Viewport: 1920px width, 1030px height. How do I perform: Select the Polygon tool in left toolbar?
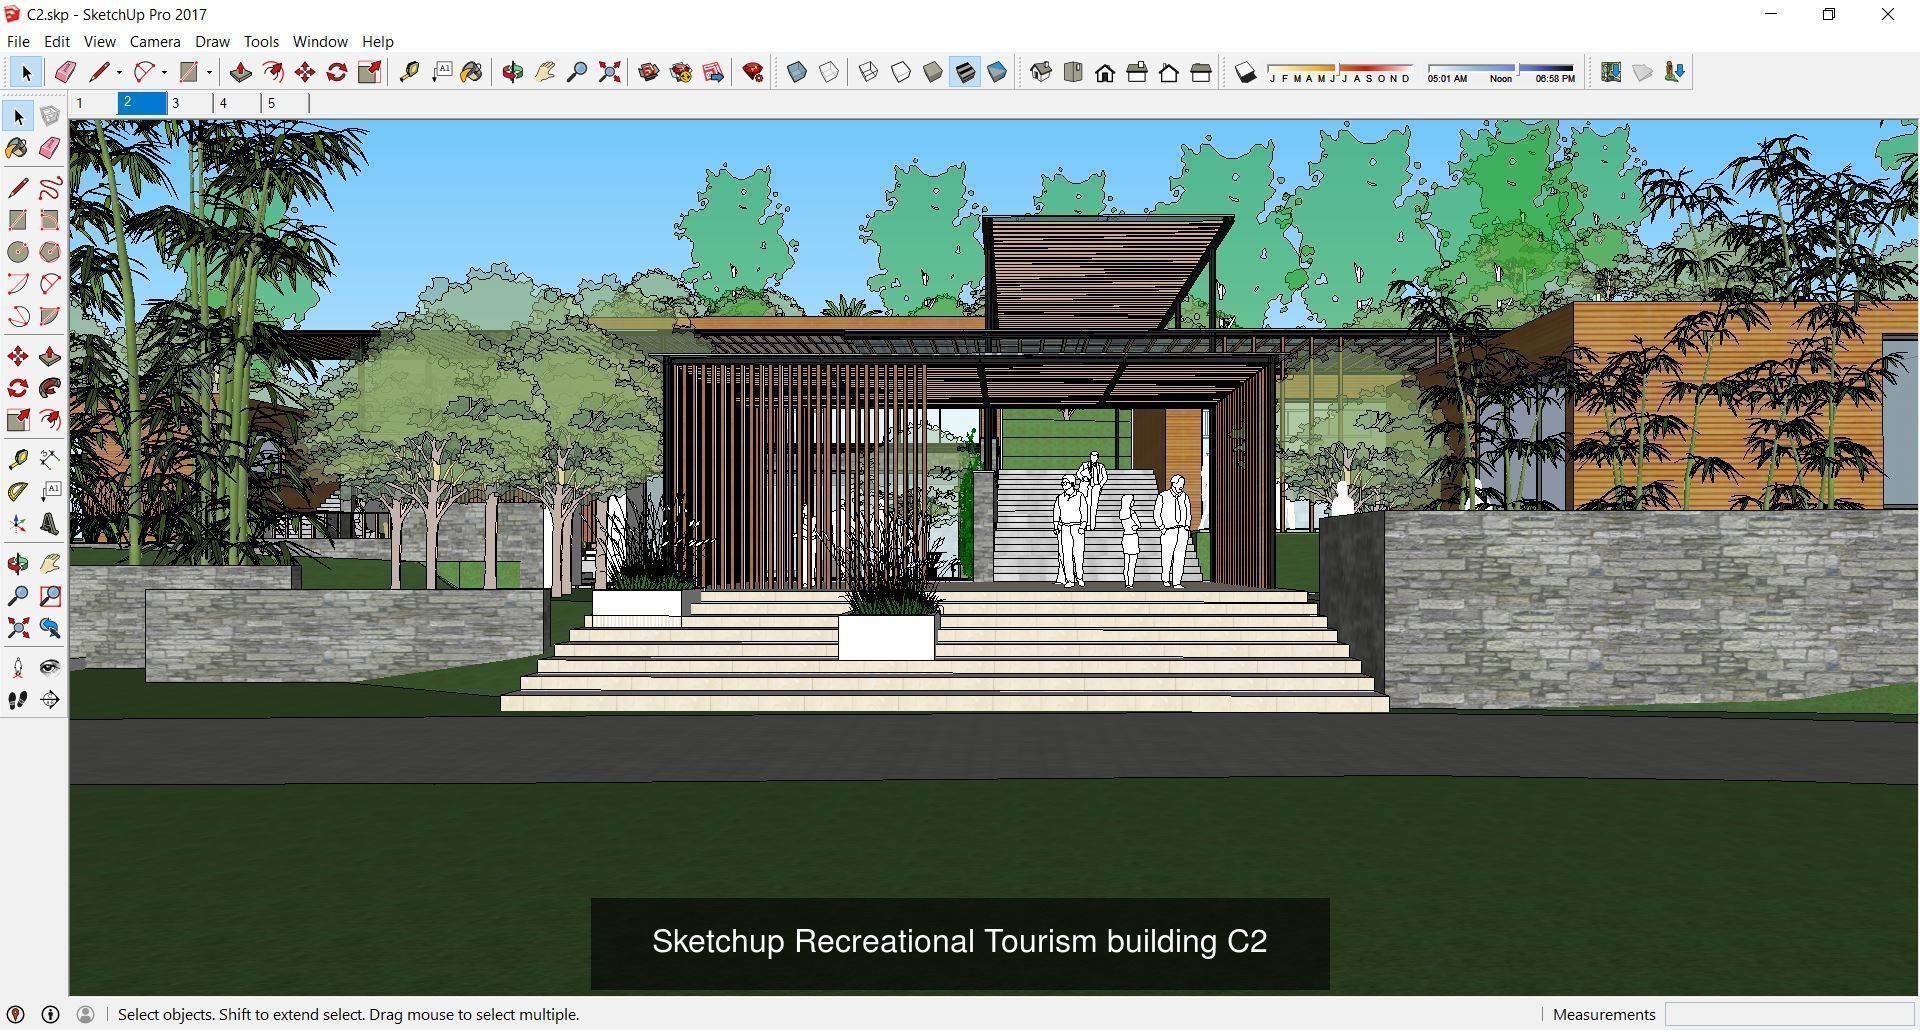[50, 252]
